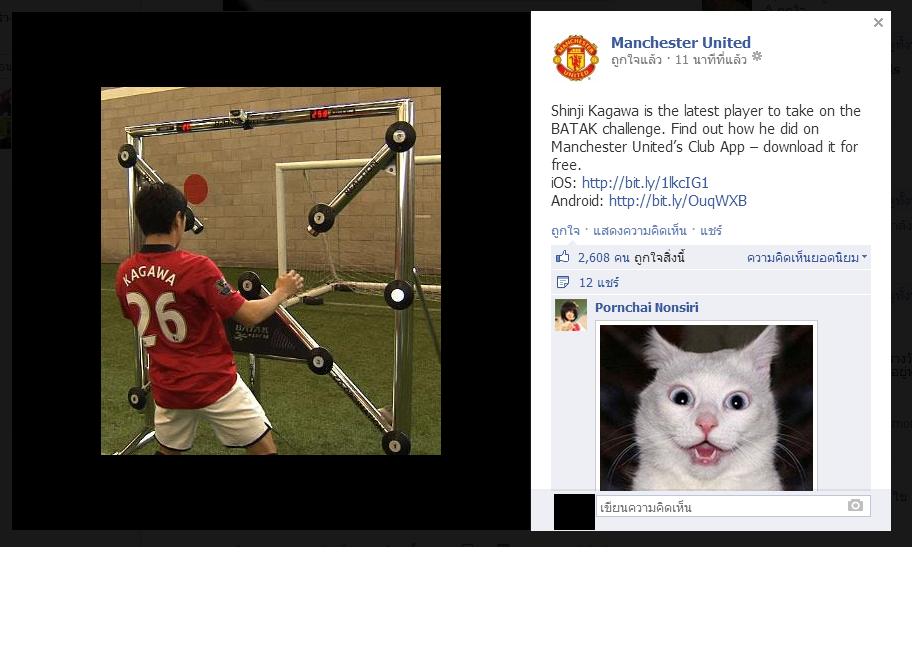Click the thumbs-up likes icon
This screenshot has width=912, height=672.
562,257
